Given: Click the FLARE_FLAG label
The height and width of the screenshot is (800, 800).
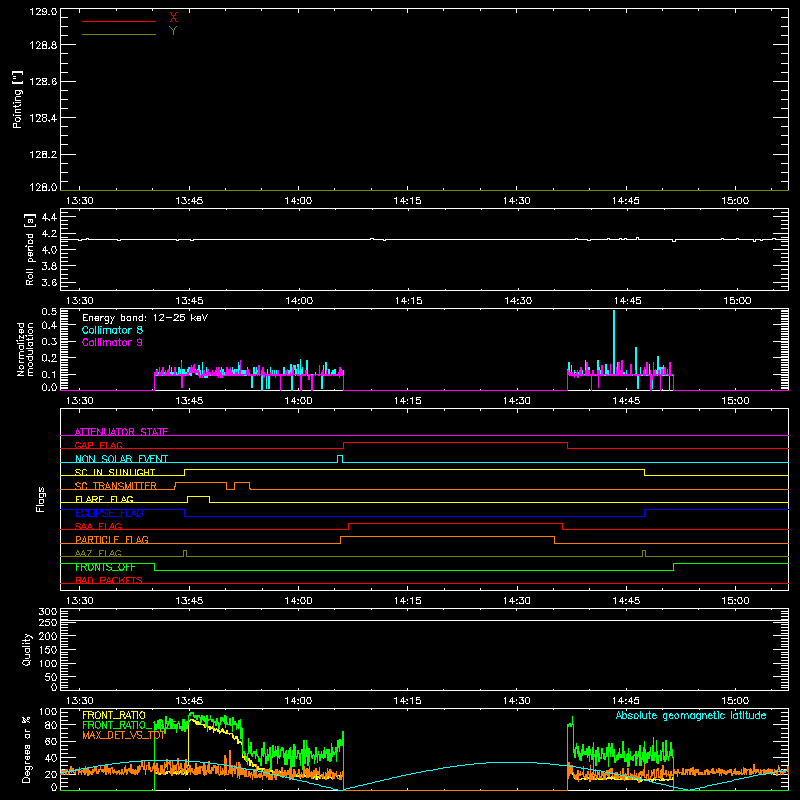Looking at the screenshot, I should point(104,499).
